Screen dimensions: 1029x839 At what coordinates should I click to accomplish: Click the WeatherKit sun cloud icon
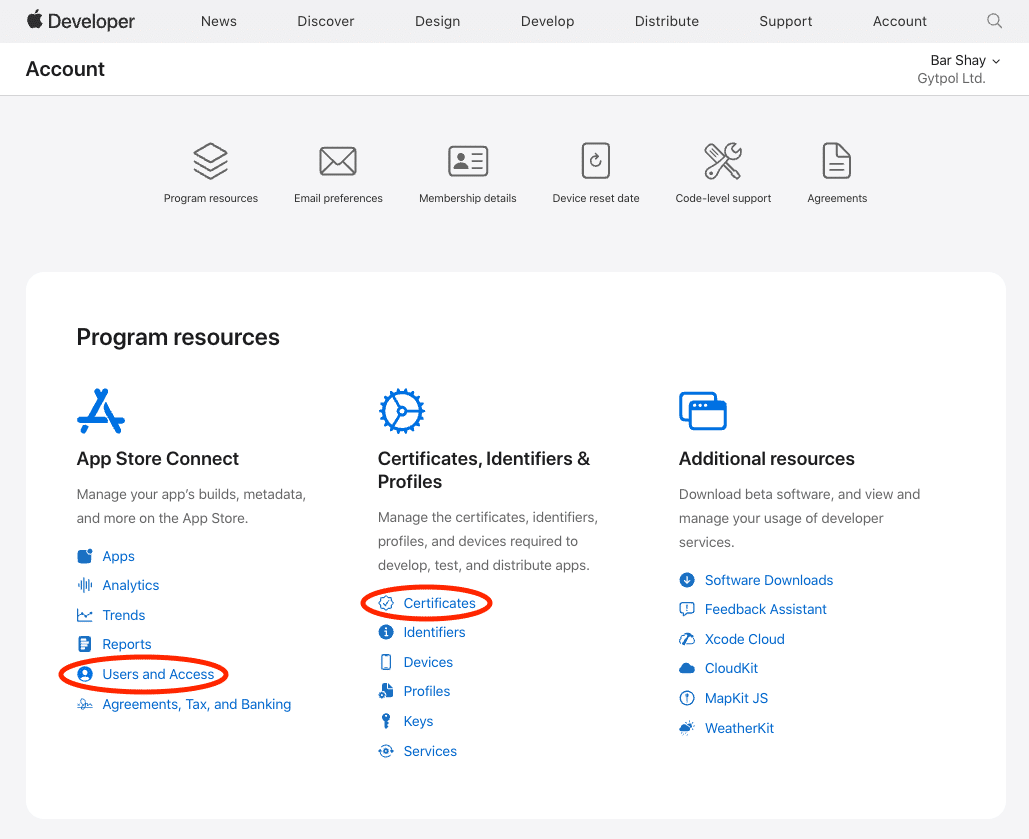tap(687, 728)
